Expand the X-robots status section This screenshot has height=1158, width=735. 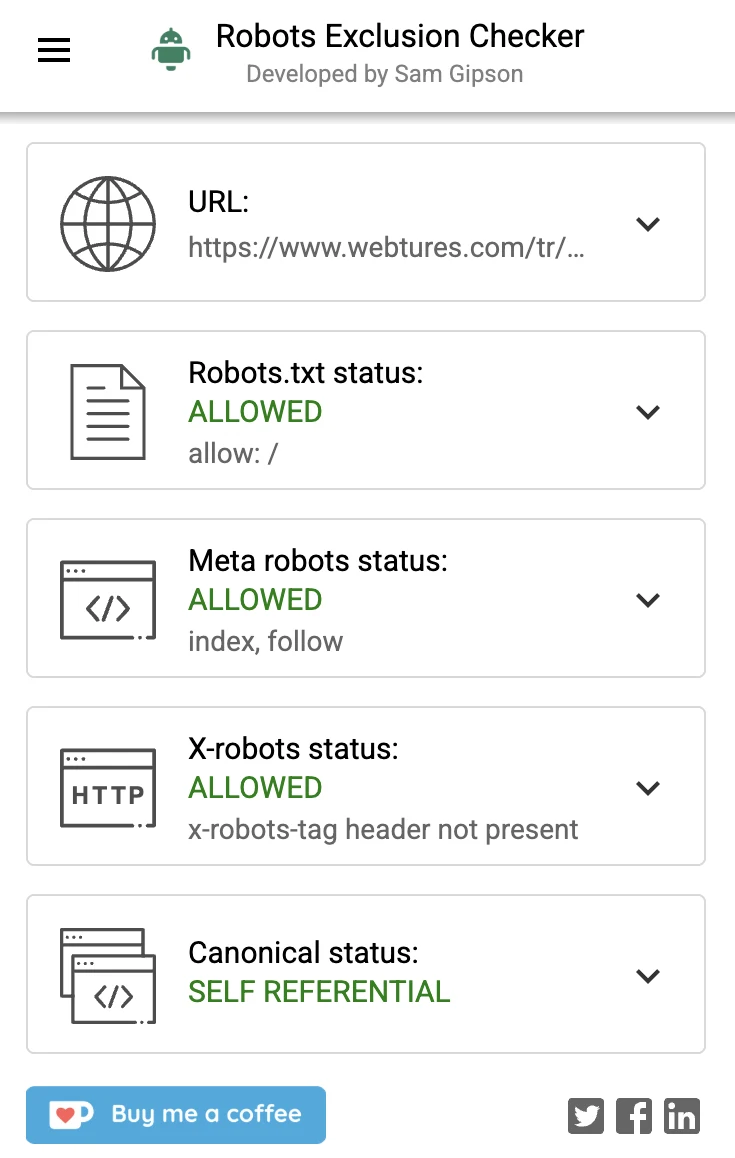[x=648, y=787]
